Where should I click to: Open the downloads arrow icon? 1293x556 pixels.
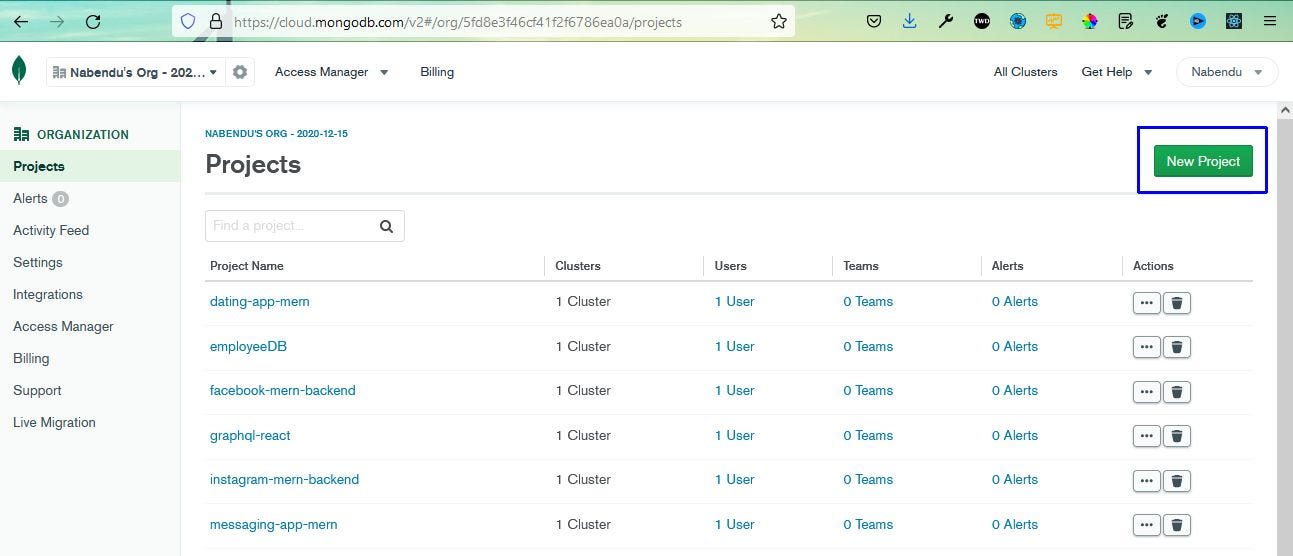910,21
